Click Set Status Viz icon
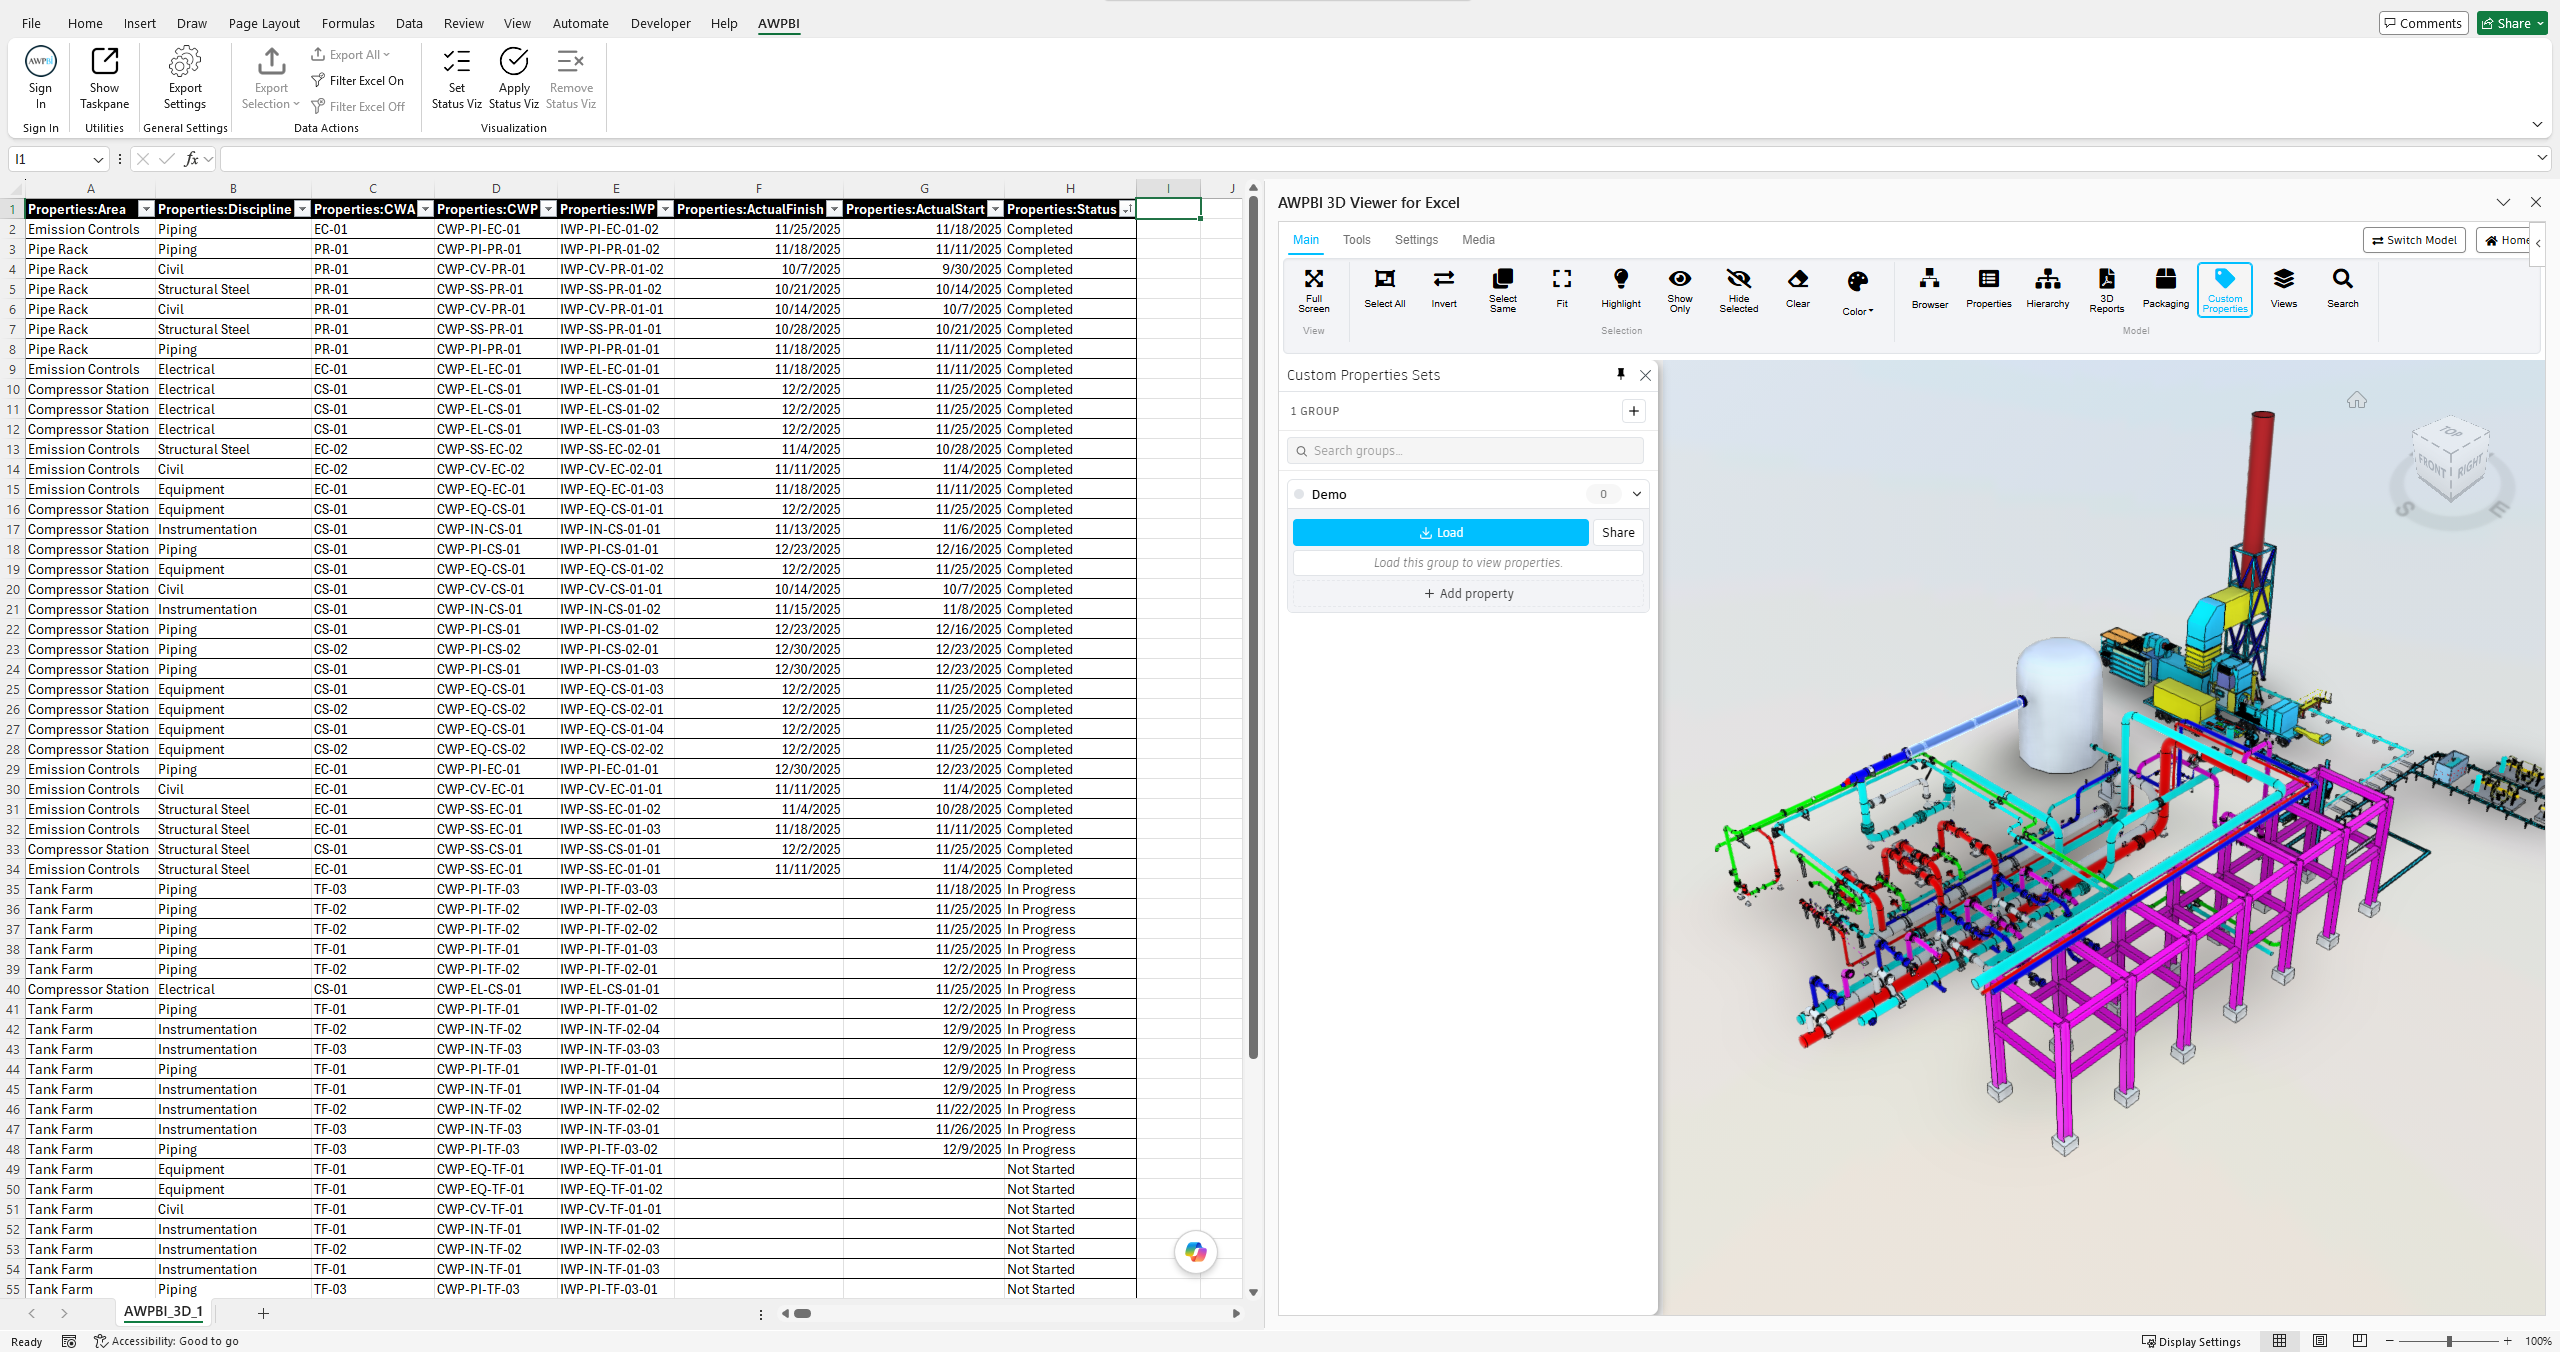 [457, 62]
